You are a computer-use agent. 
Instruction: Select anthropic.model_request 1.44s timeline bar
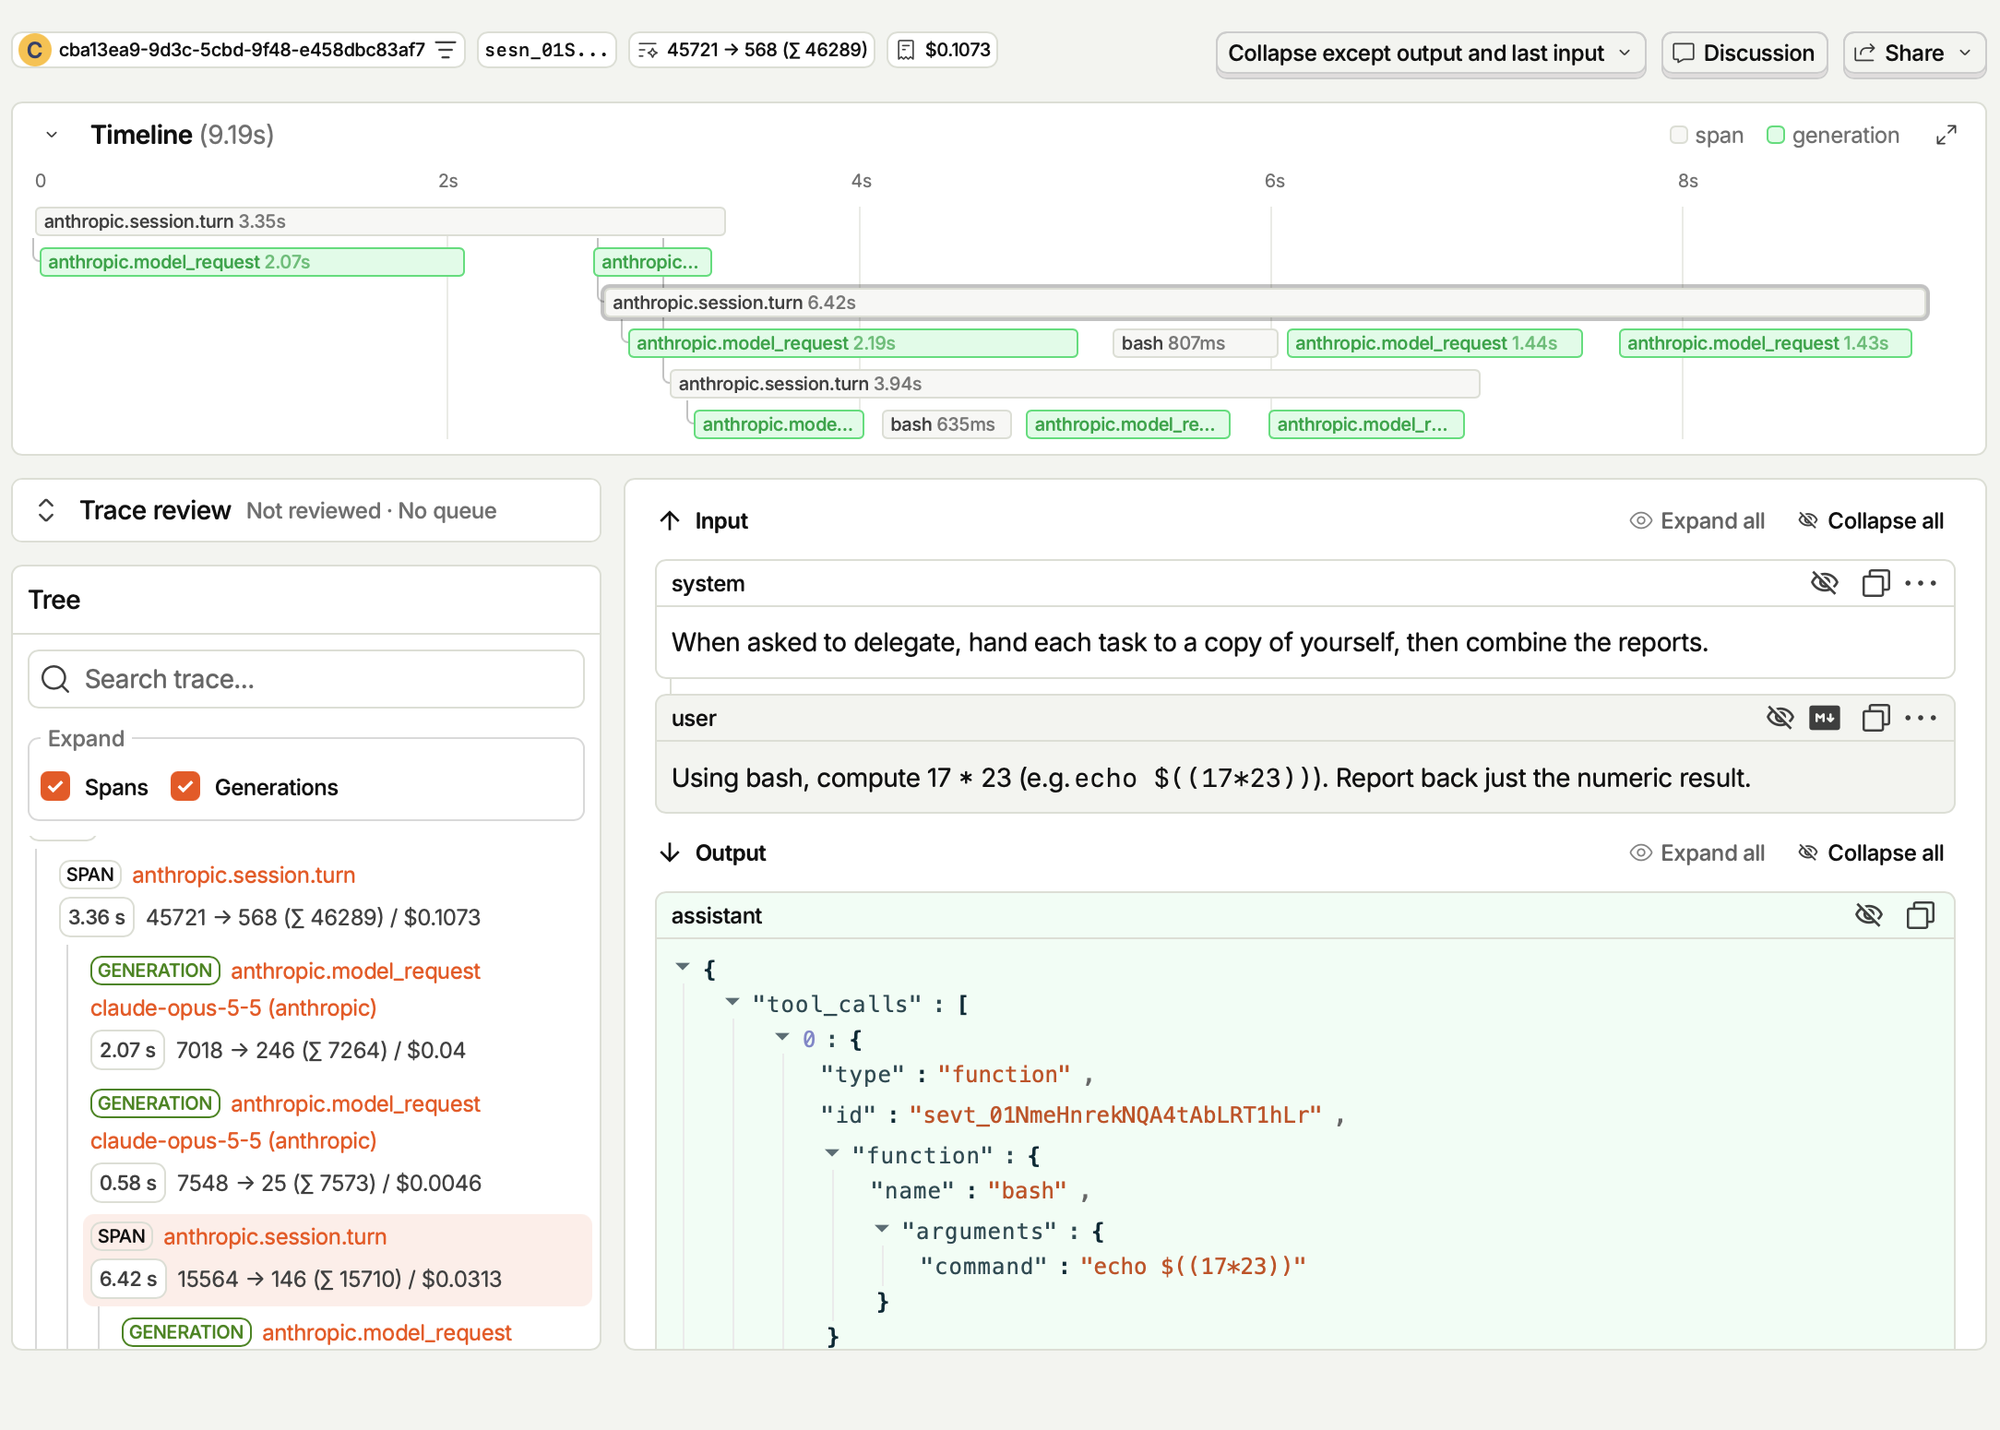pyautogui.click(x=1434, y=343)
